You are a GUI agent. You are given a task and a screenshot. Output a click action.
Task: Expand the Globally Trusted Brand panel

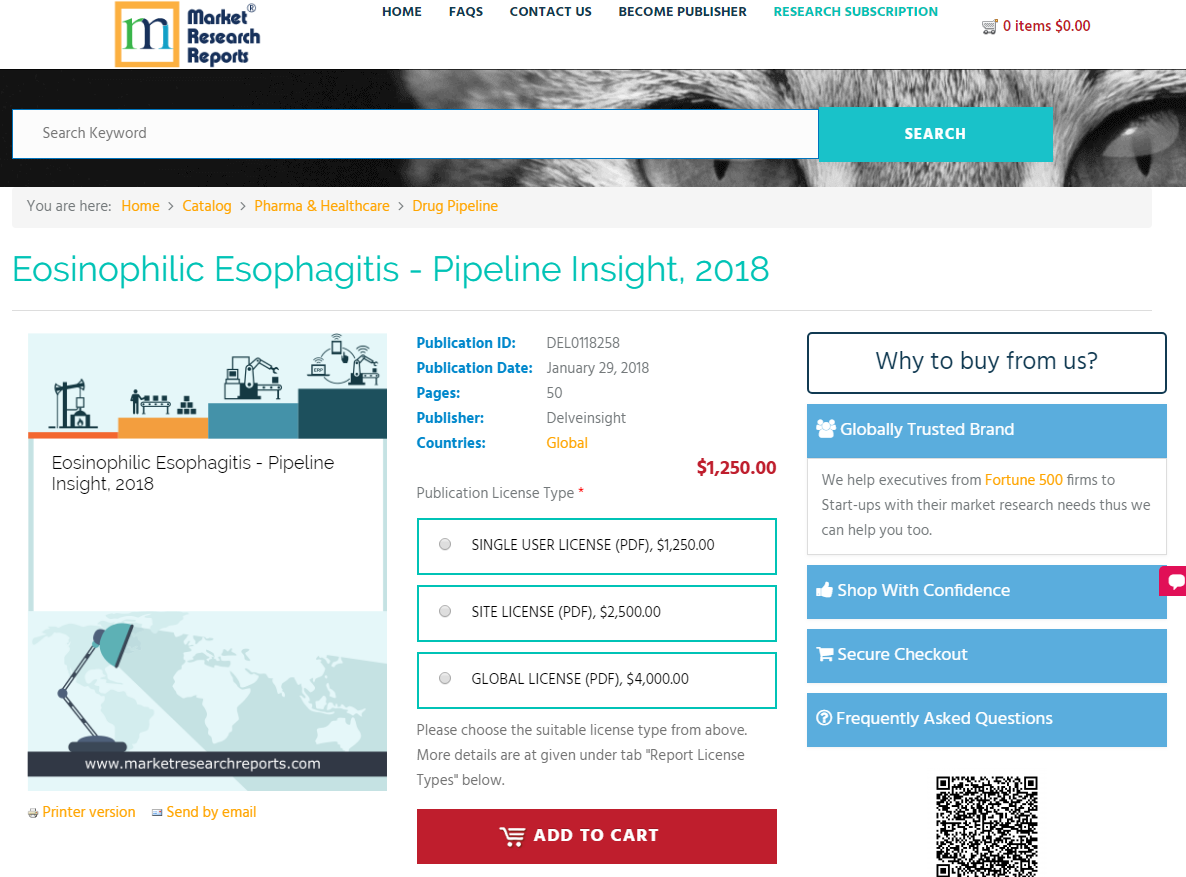click(986, 431)
